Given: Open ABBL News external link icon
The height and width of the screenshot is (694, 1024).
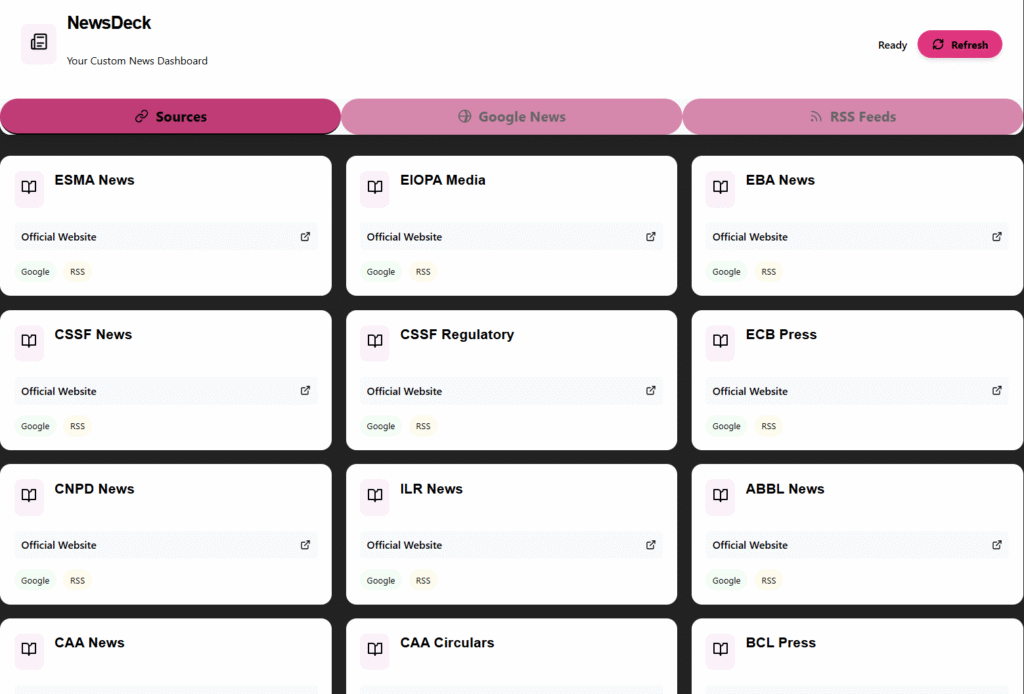Looking at the screenshot, I should [x=996, y=545].
